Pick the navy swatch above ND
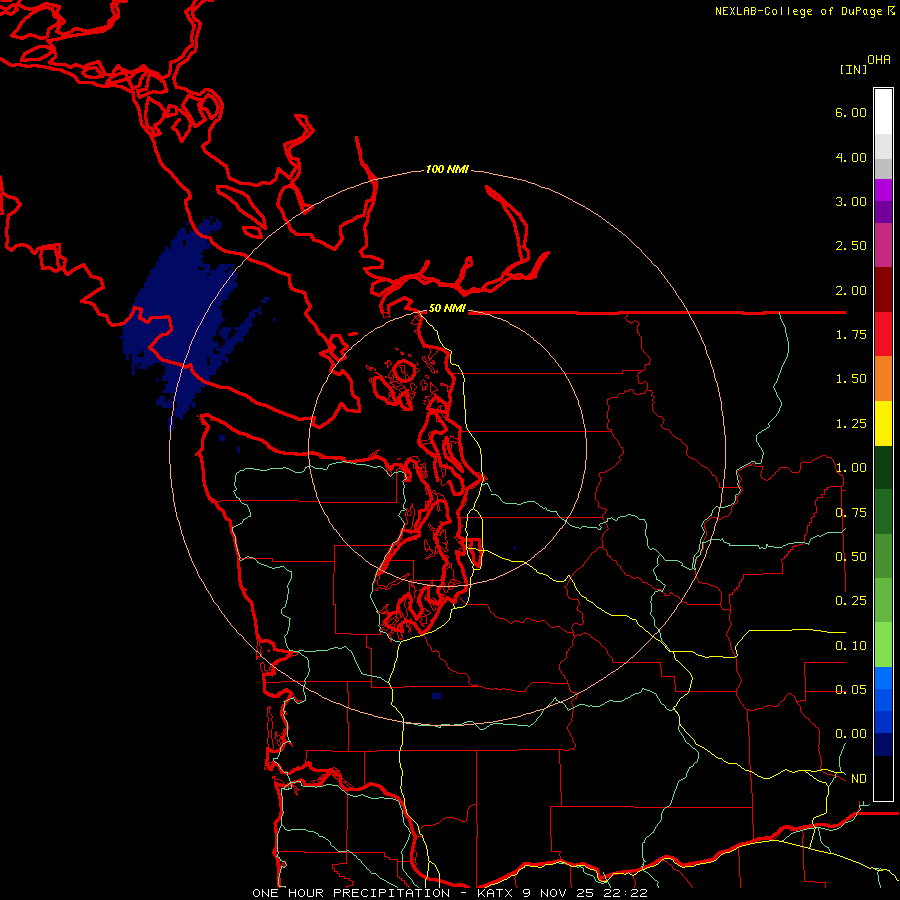Image resolution: width=900 pixels, height=900 pixels. click(x=883, y=745)
